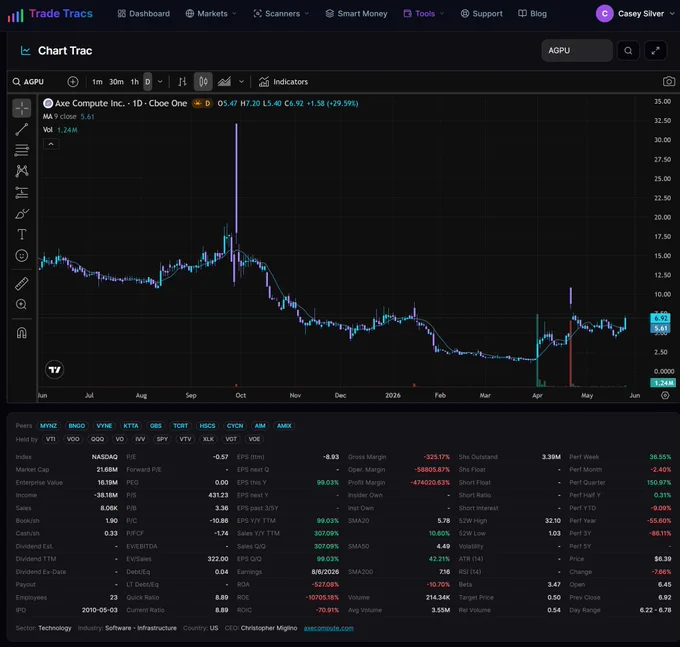
Task: Open Smart Money page
Action: [x=356, y=14]
